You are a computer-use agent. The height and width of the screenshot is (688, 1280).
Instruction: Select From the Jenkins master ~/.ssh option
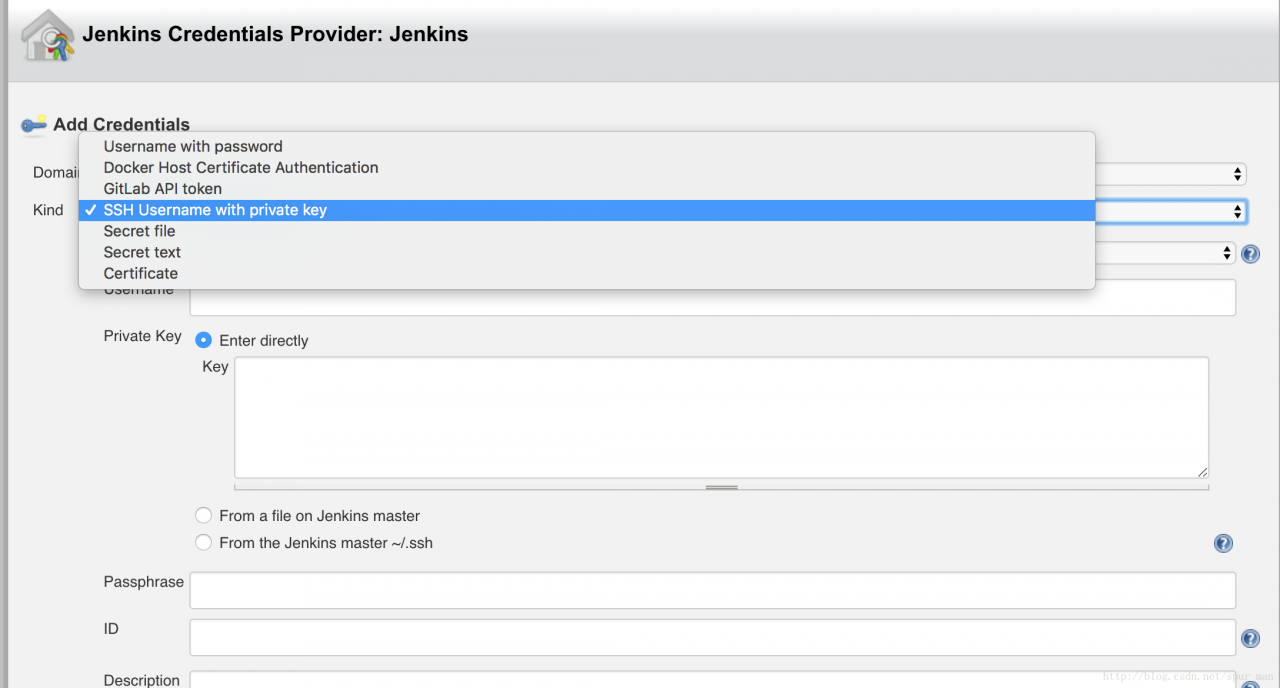coord(204,542)
